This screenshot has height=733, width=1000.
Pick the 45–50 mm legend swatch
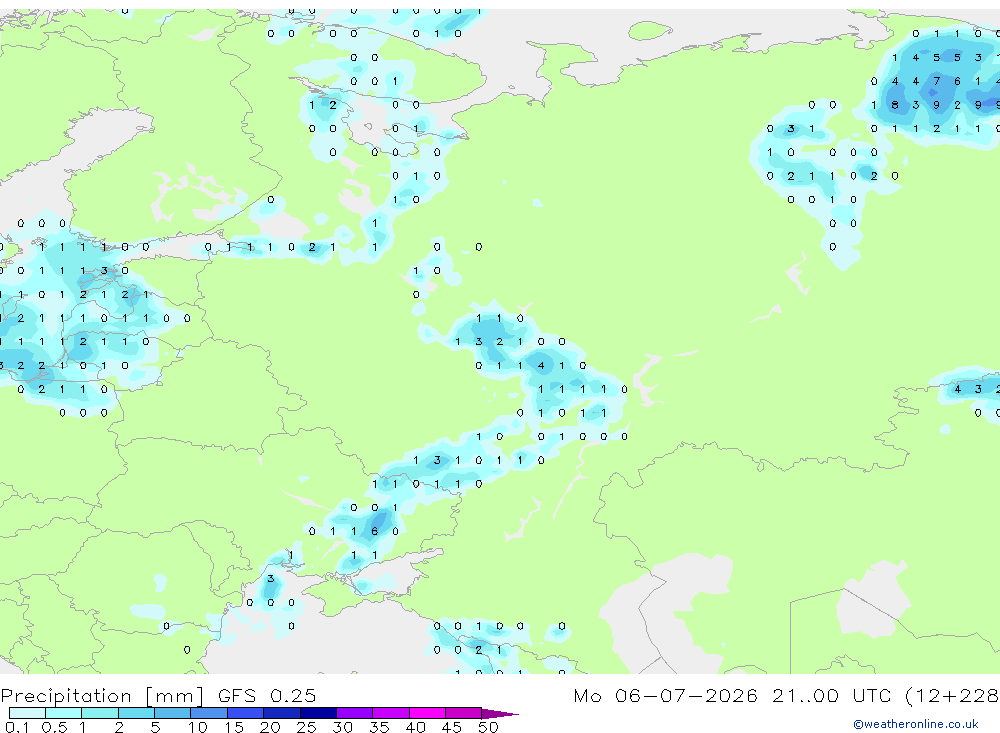click(x=463, y=713)
